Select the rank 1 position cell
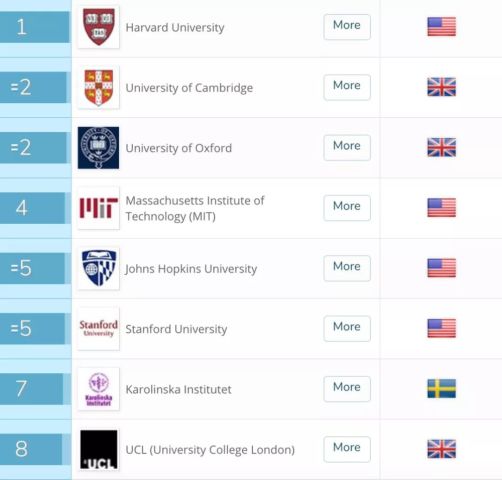This screenshot has height=480, width=502. (34, 27)
